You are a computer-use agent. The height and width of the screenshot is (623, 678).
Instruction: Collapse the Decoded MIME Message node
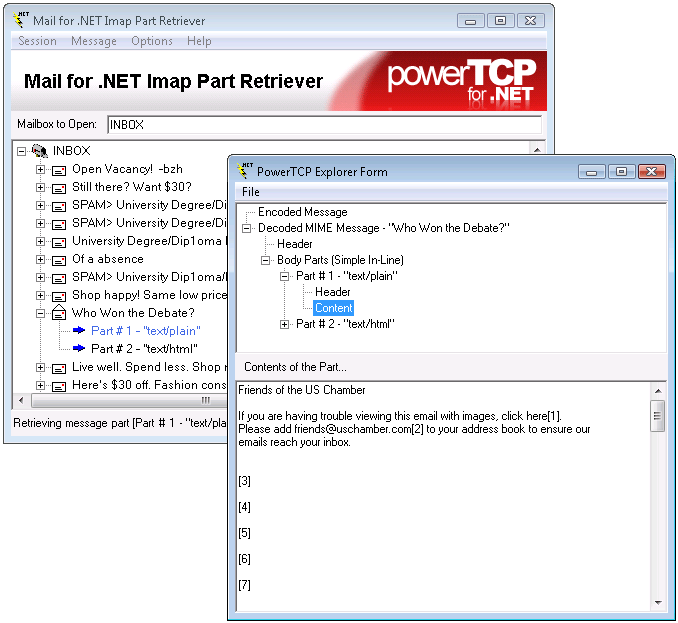[x=246, y=228]
